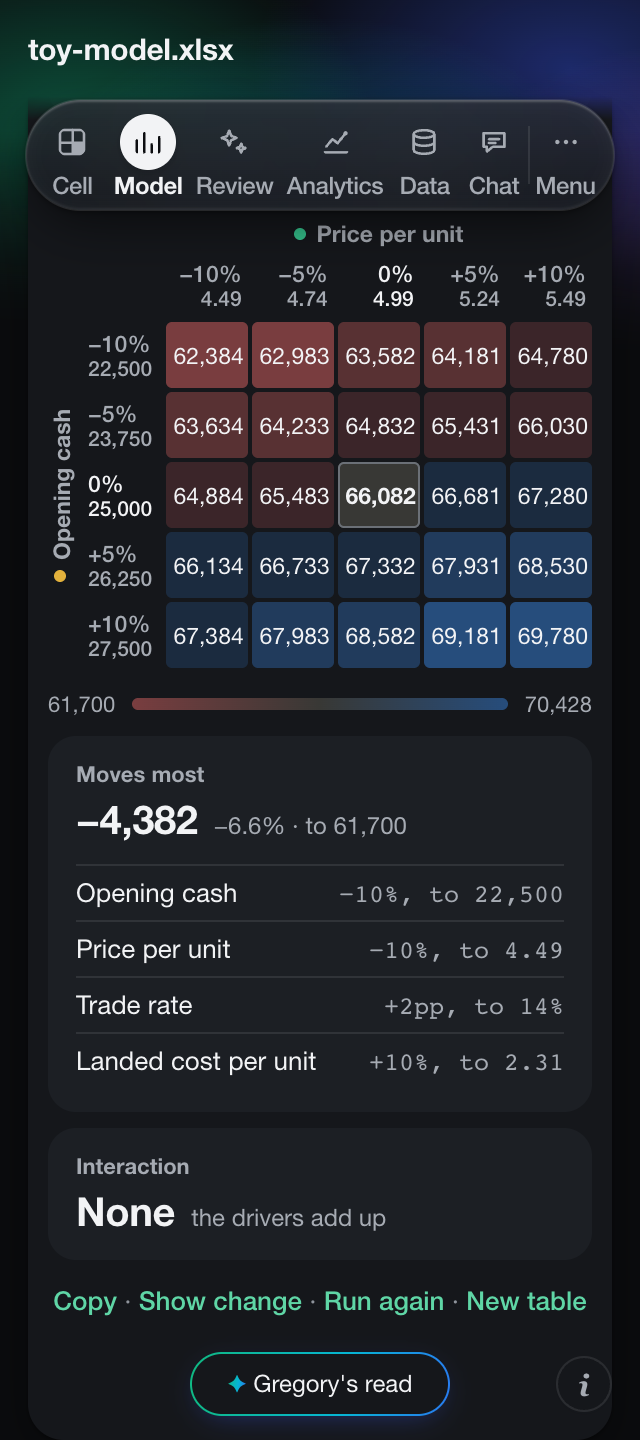
Task: Click cell 66,733
Action: [x=294, y=565]
